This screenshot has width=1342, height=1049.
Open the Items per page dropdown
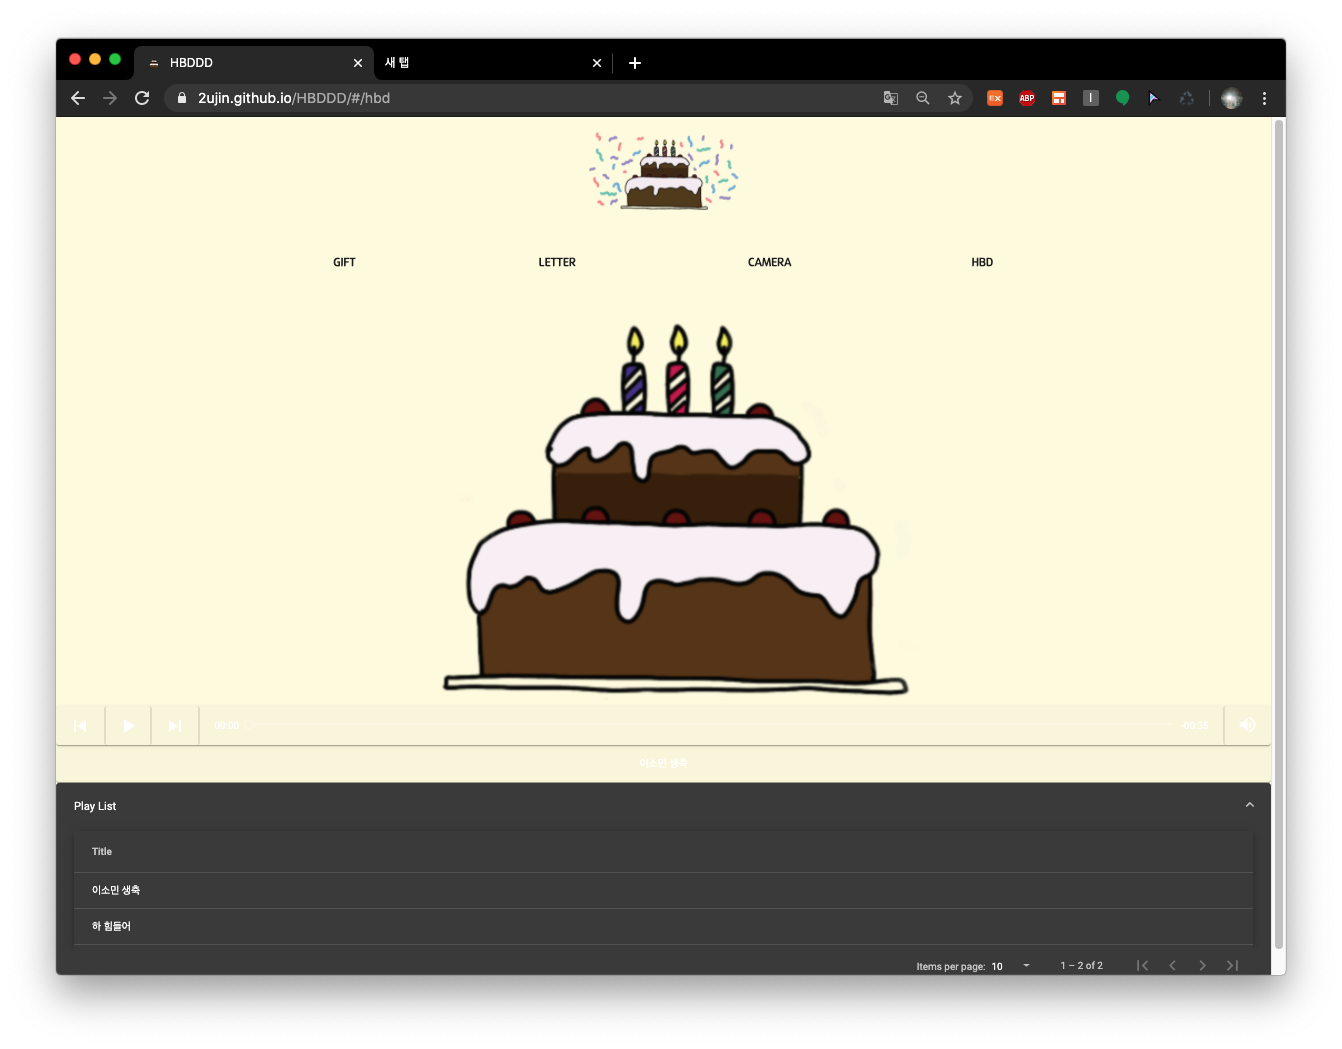coord(1006,966)
